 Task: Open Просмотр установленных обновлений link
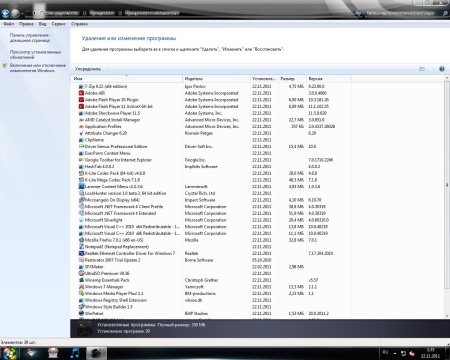35,54
